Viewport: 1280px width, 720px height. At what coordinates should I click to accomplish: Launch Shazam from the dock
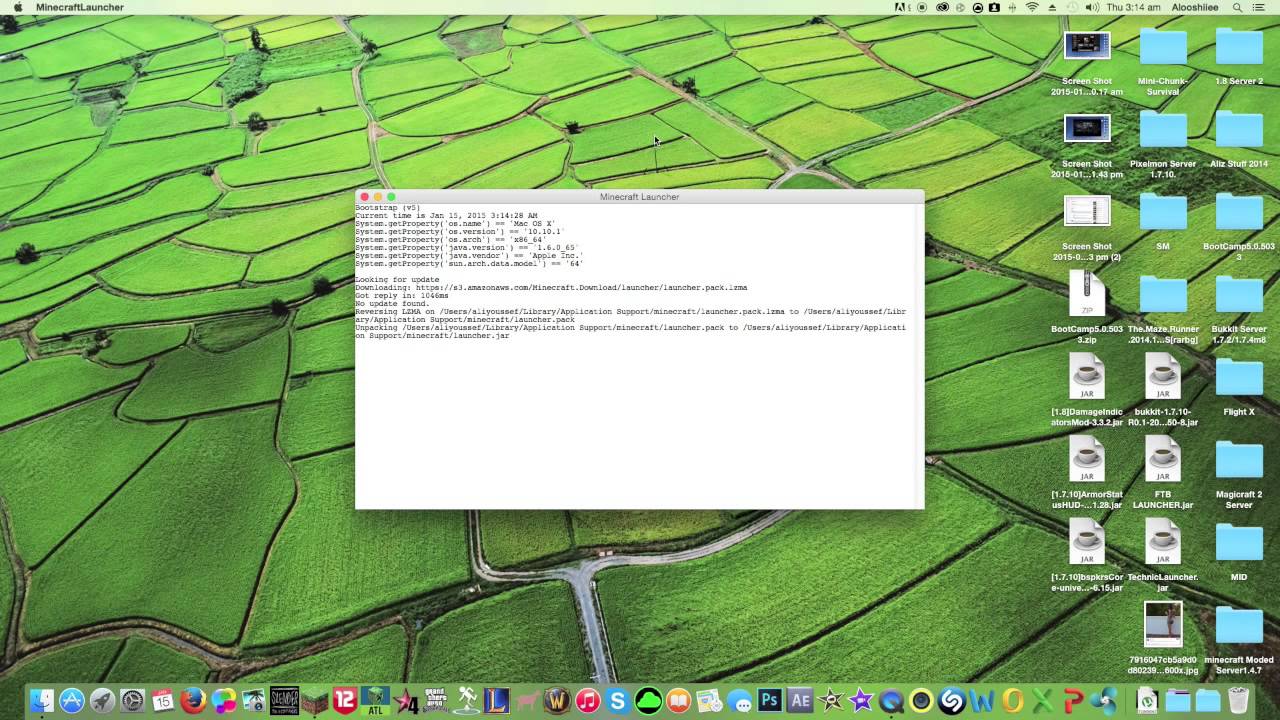click(x=951, y=701)
